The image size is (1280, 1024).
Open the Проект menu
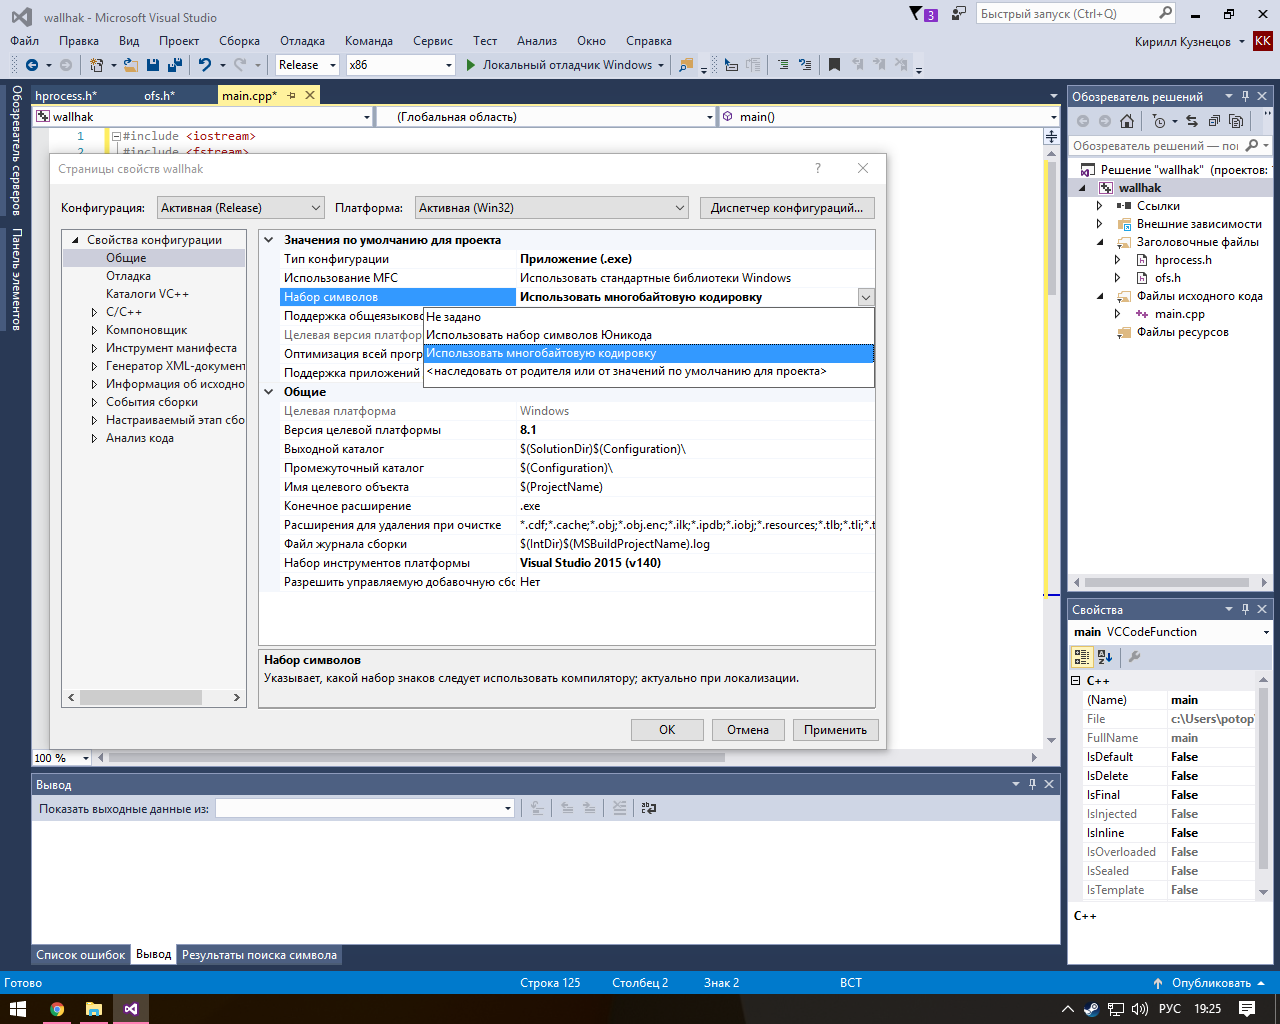179,41
